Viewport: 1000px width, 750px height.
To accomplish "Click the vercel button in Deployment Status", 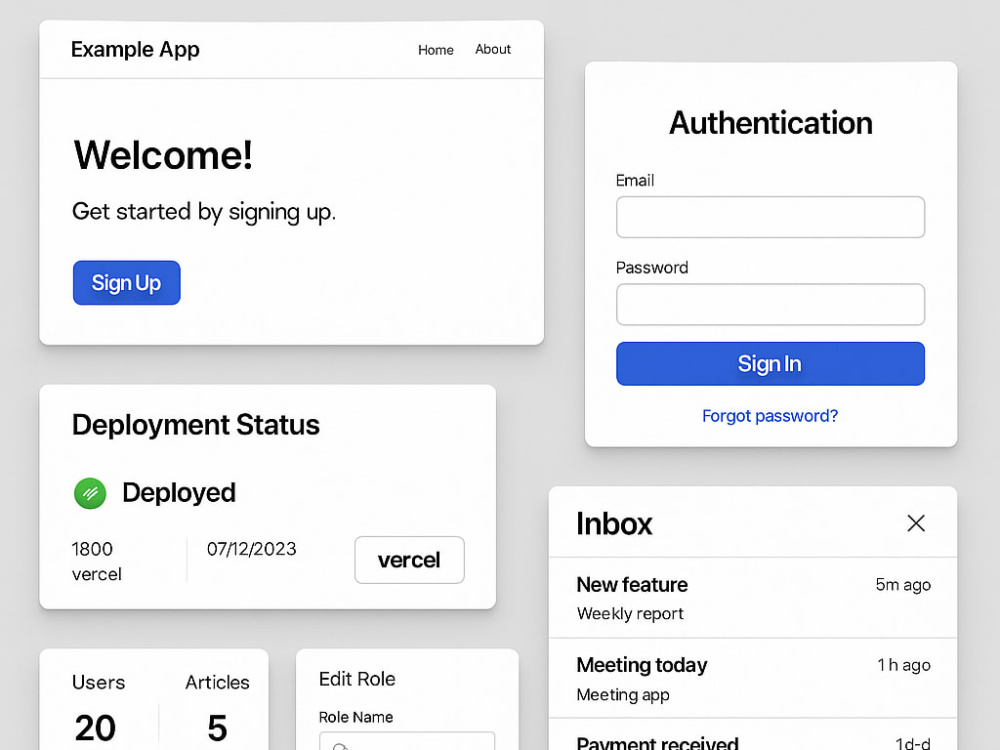I will 409,560.
